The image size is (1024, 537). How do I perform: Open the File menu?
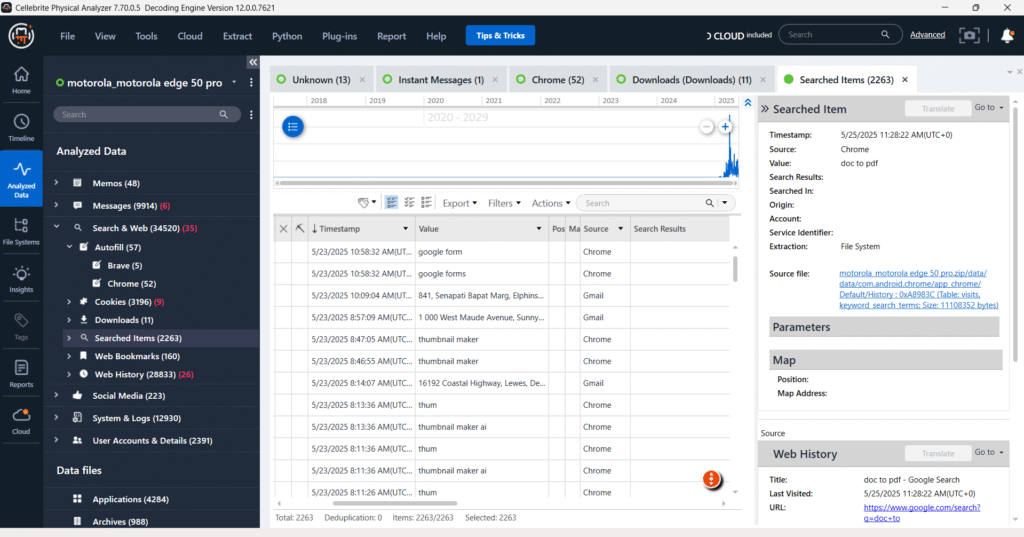tap(67, 36)
